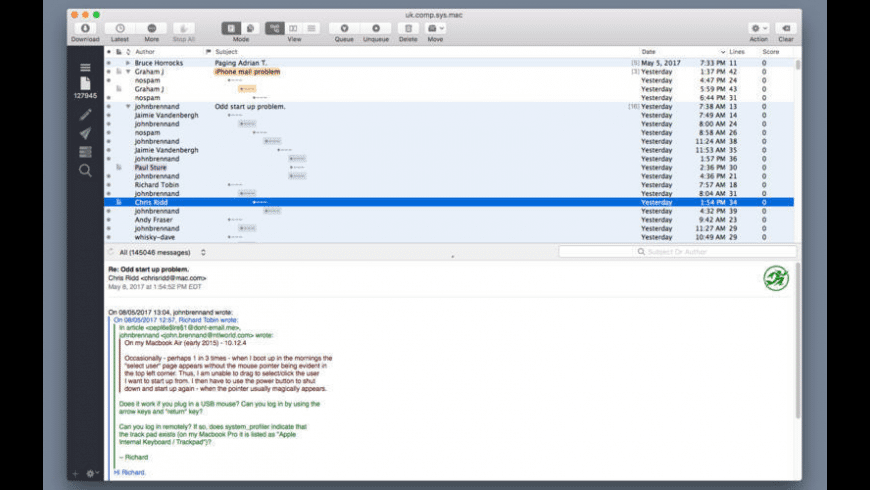Open the magnifier search icon in the sidebar
This screenshot has width=870, height=490.
point(85,170)
